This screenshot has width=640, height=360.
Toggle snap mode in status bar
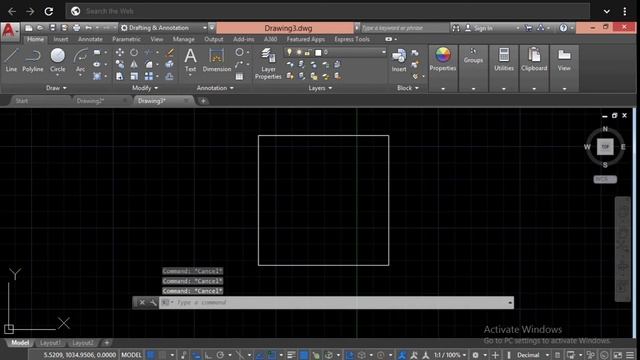pyautogui.click(x=163, y=355)
